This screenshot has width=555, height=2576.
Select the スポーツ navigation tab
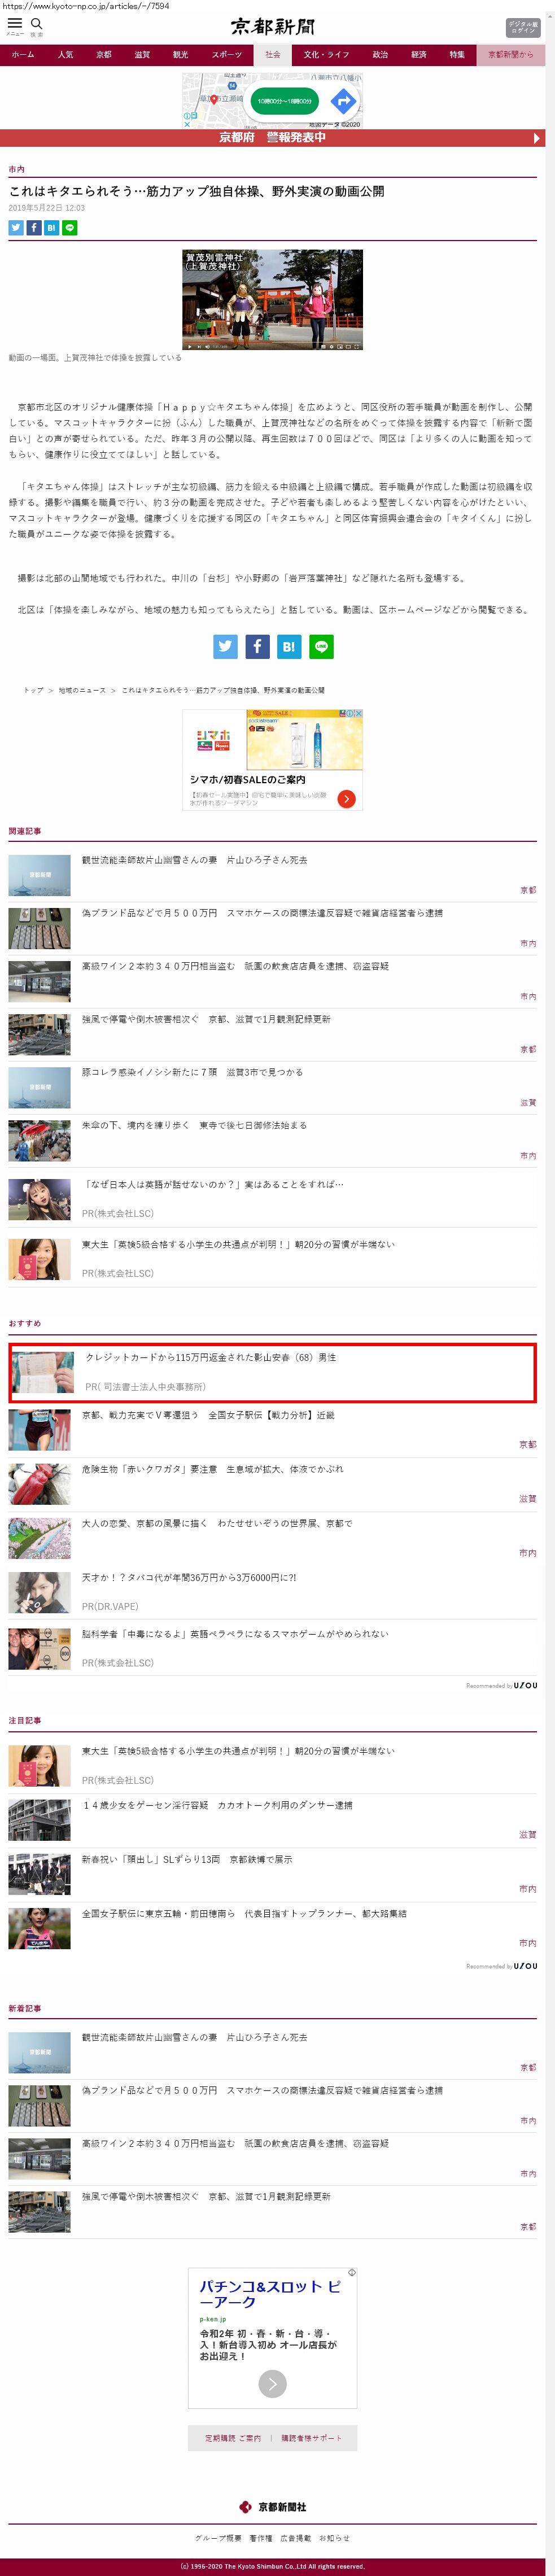click(x=227, y=54)
